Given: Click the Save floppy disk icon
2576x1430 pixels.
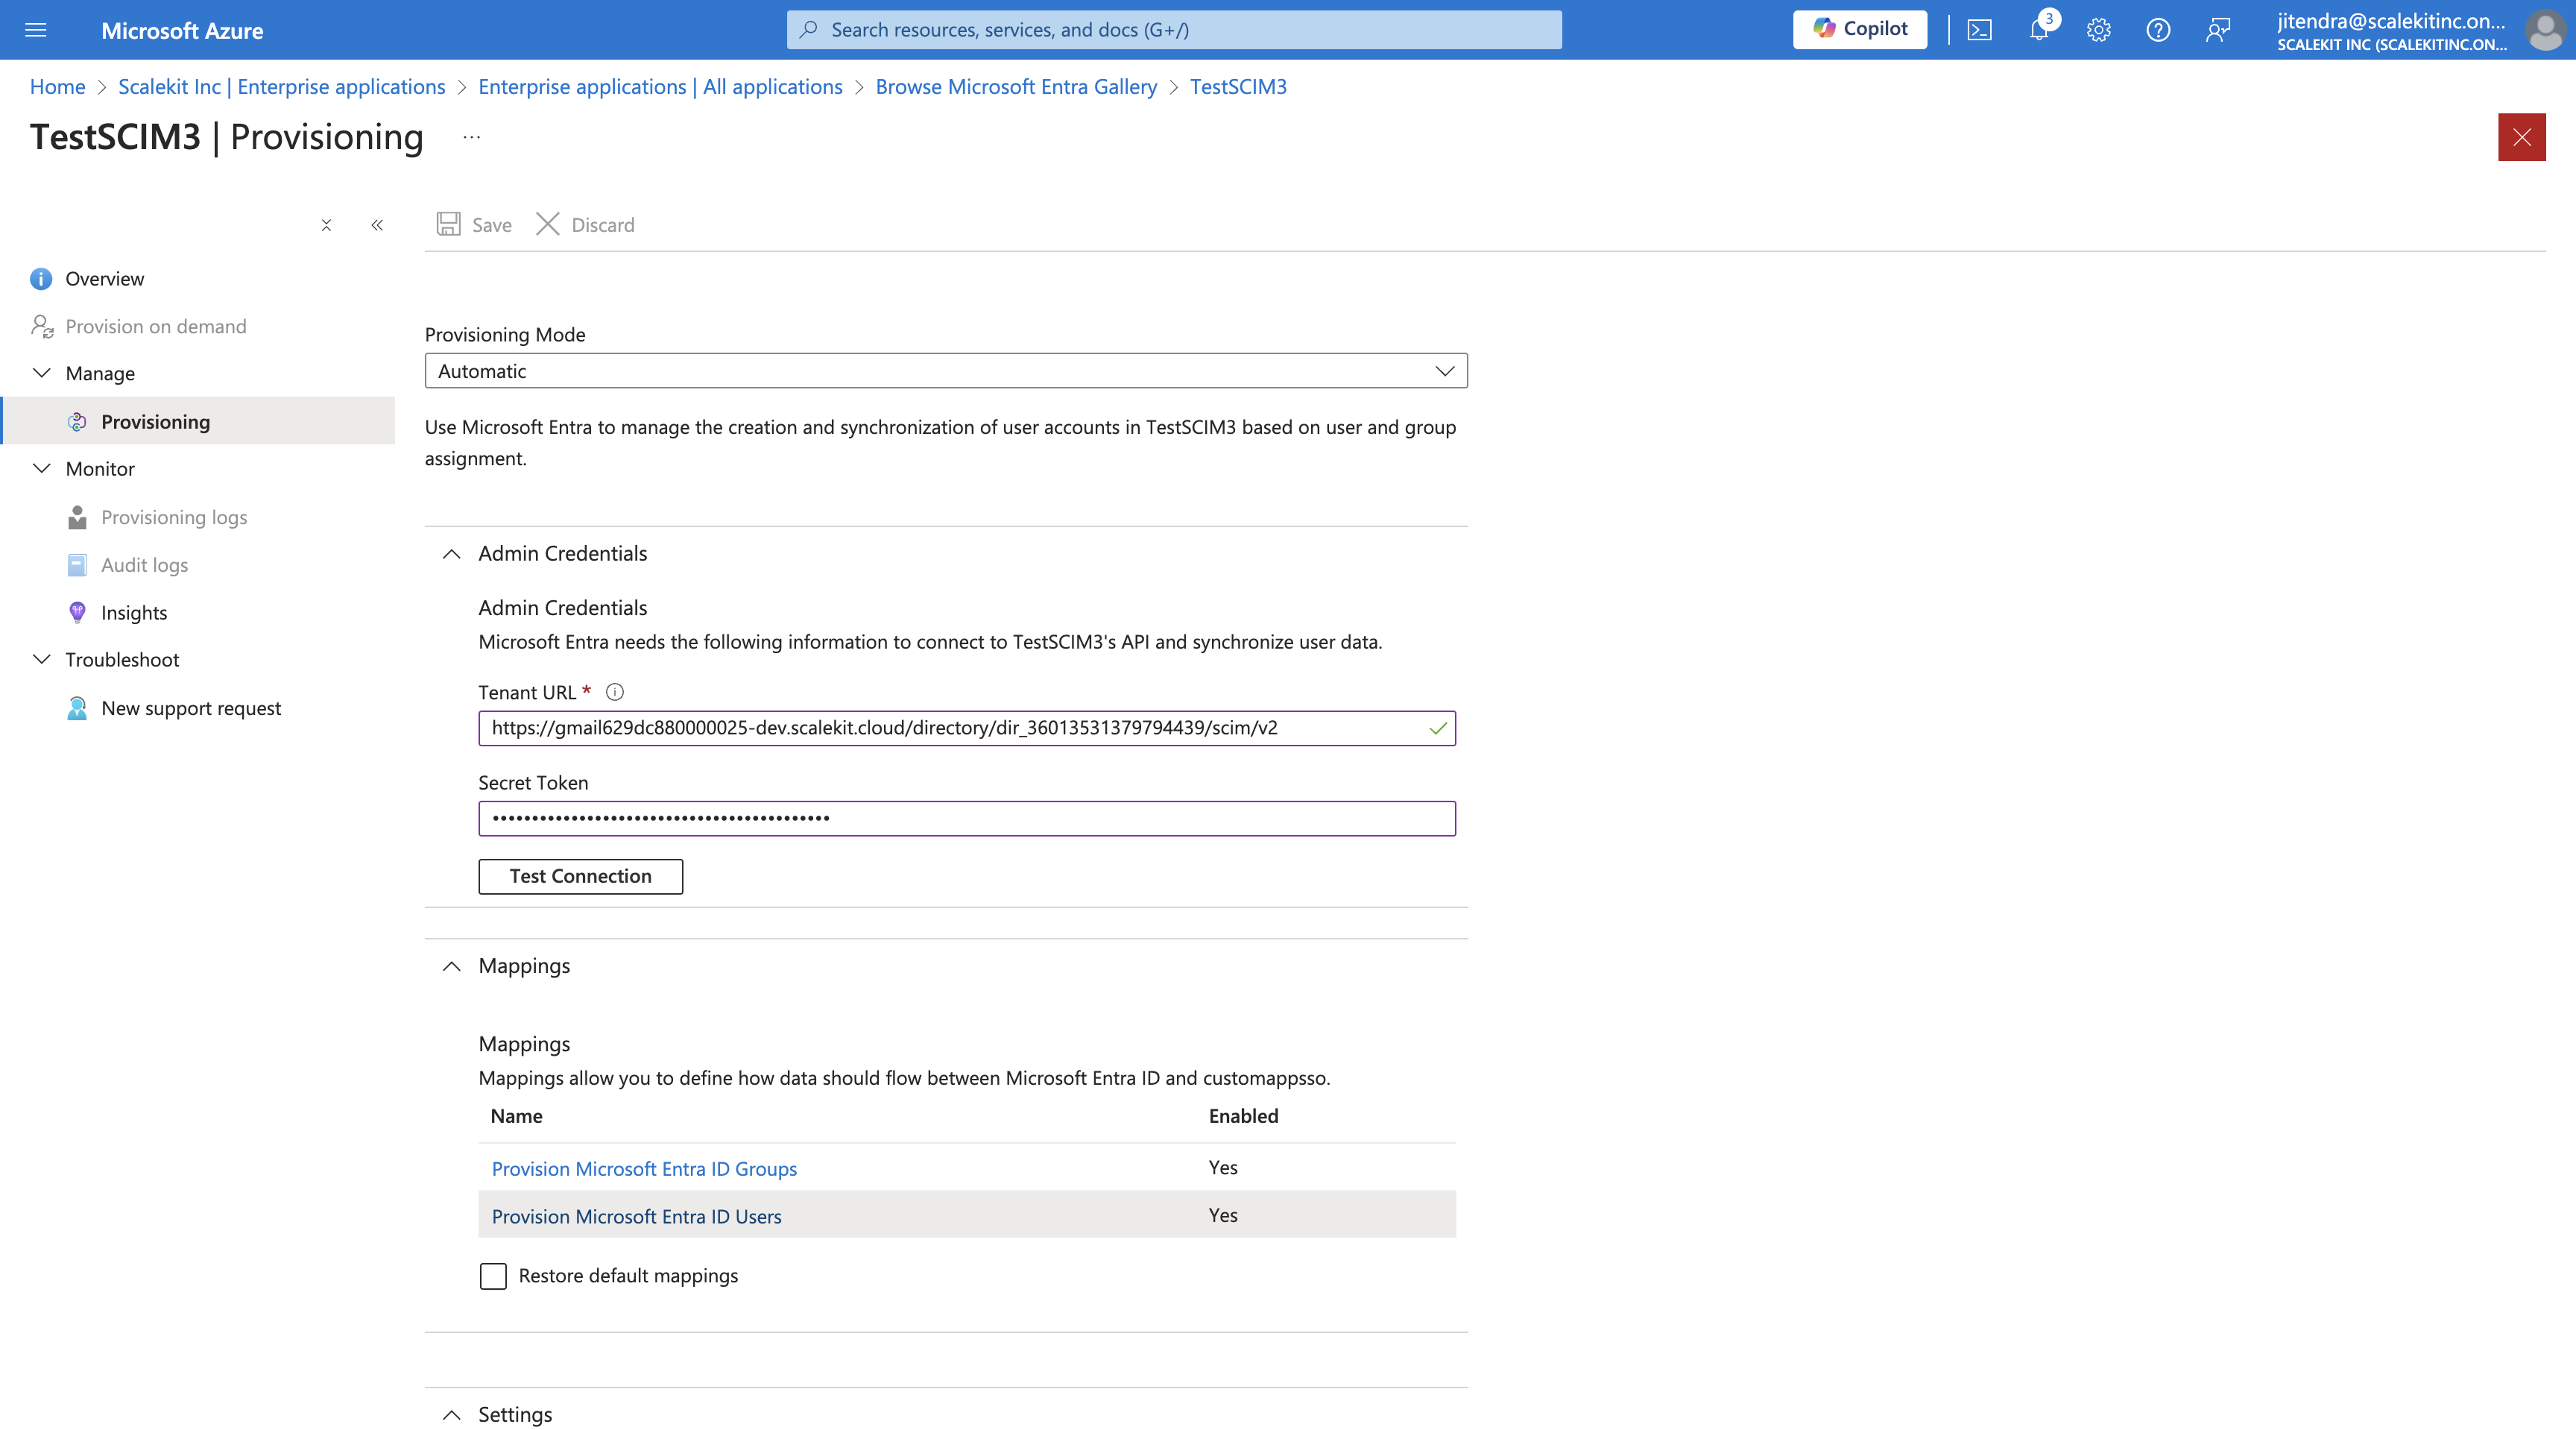Looking at the screenshot, I should coord(449,224).
